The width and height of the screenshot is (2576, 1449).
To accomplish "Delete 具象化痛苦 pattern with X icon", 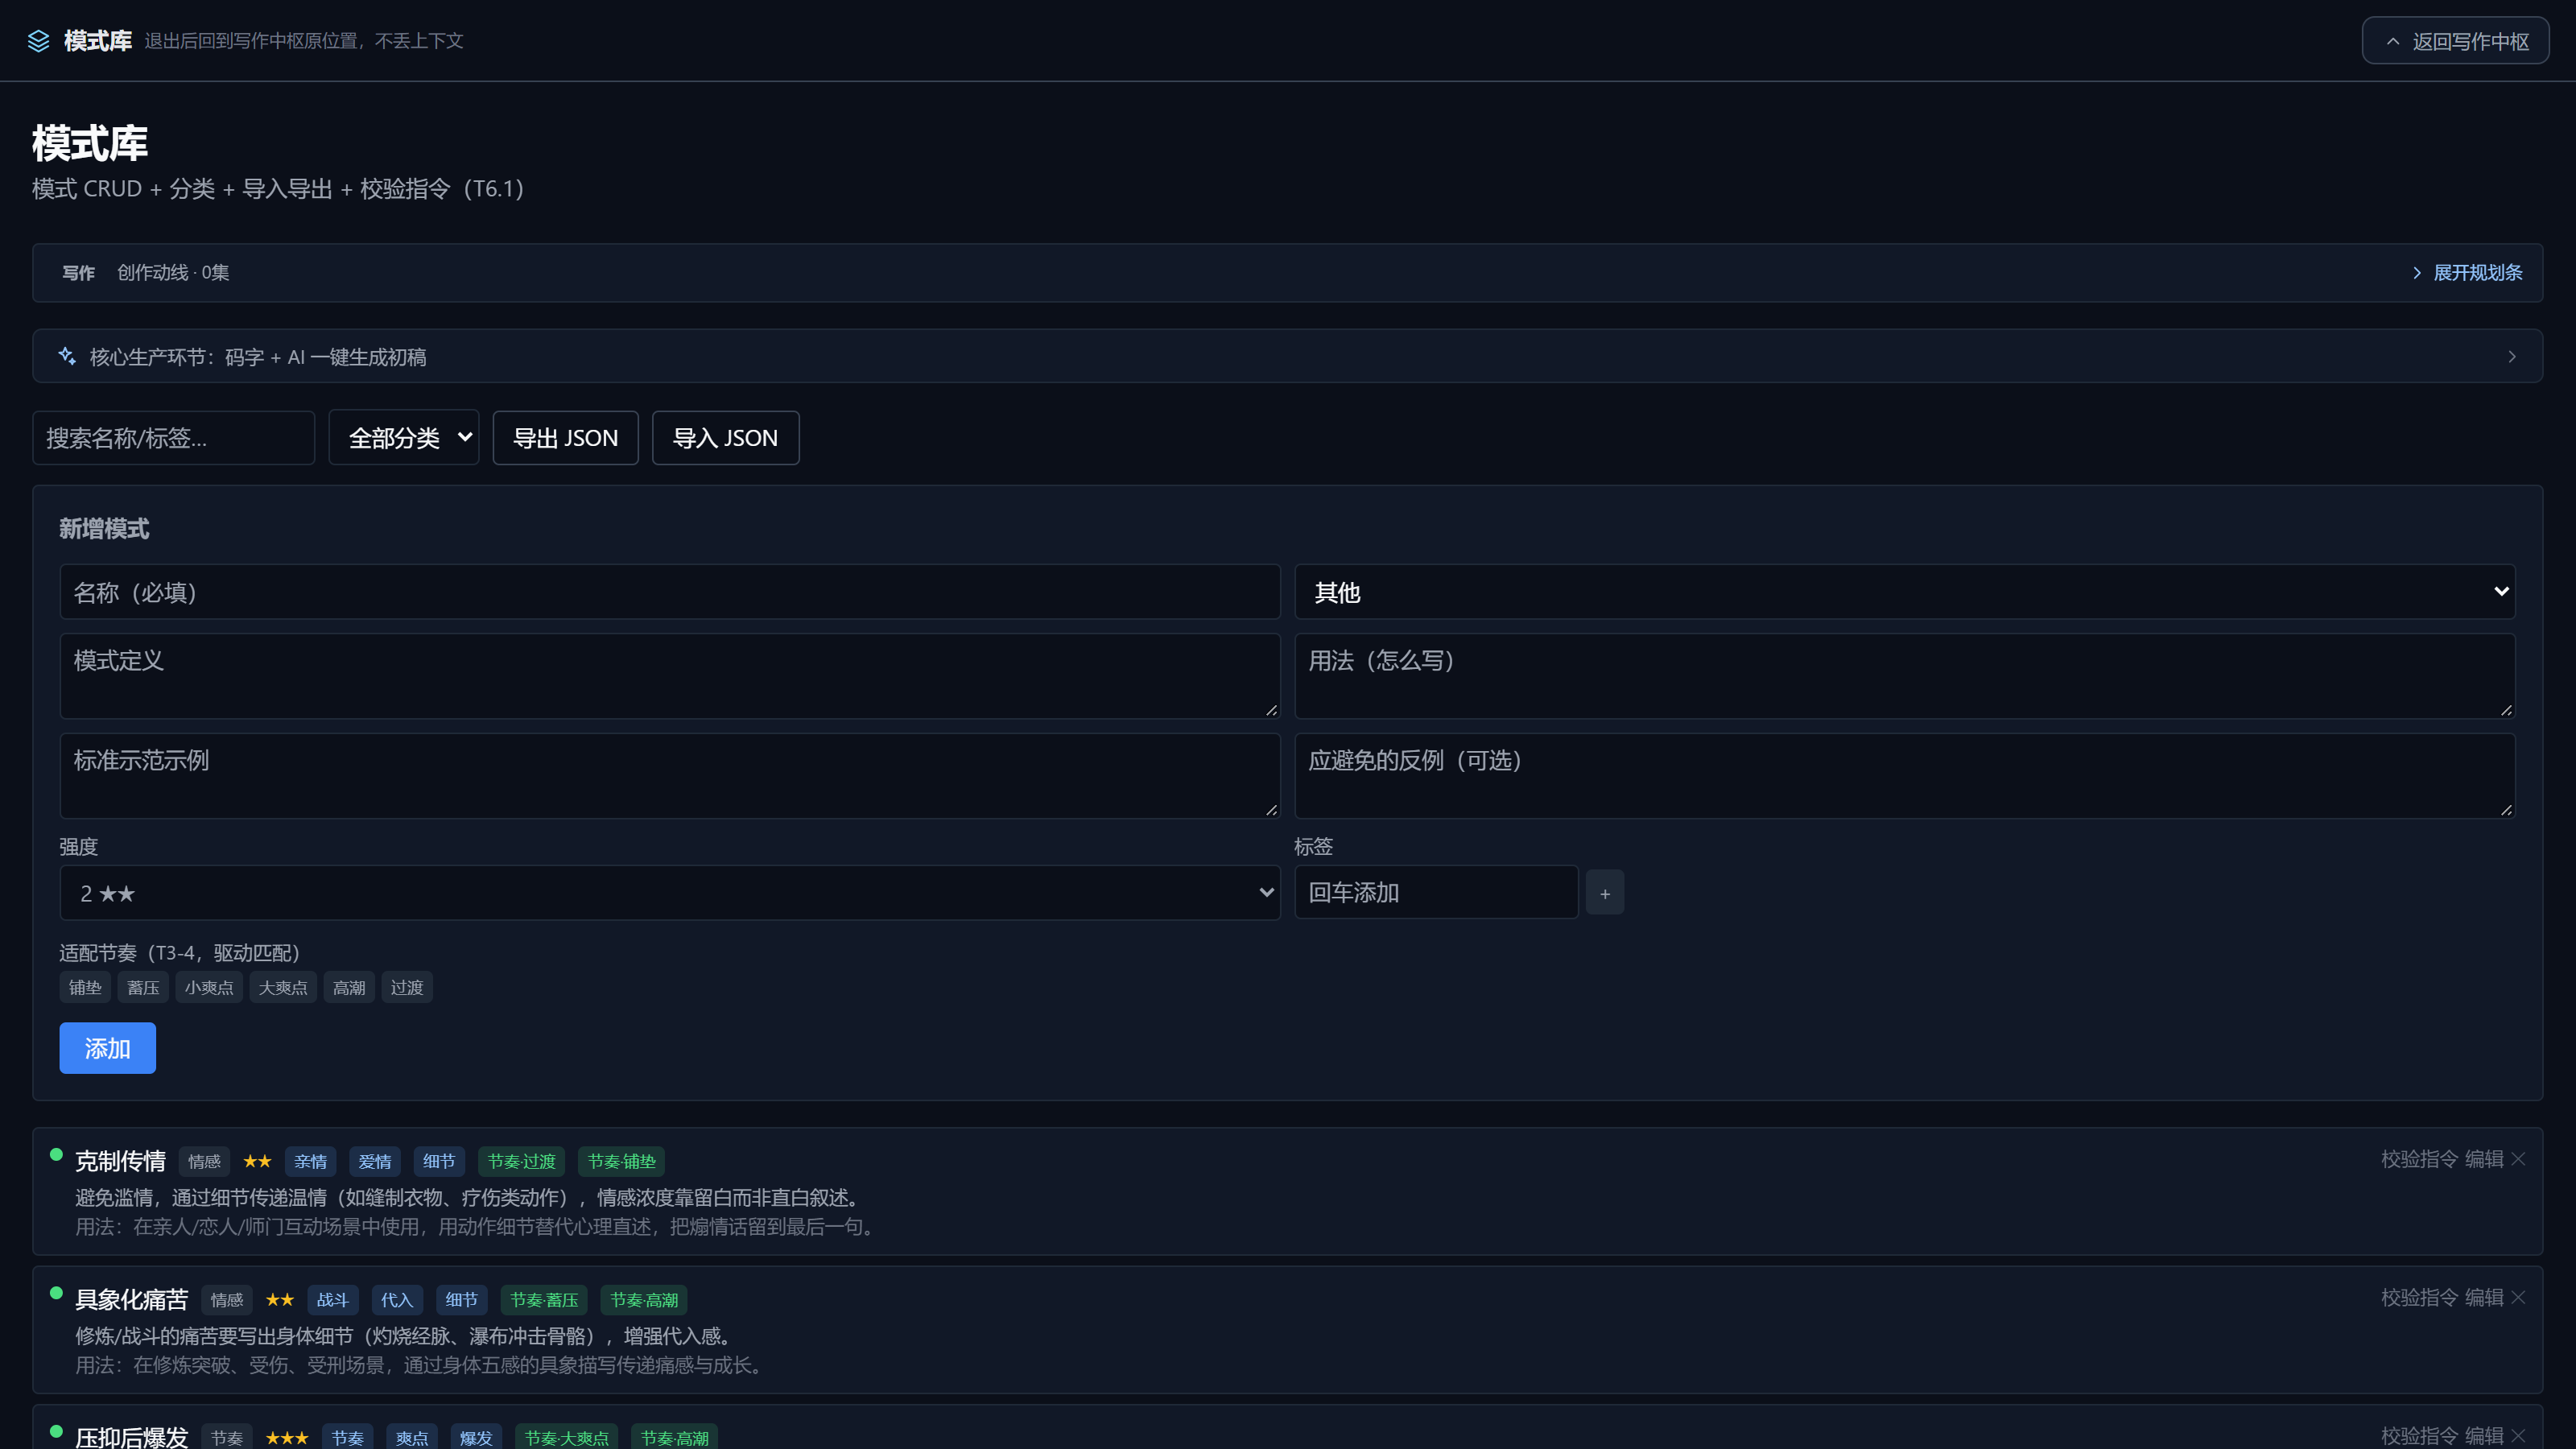I will 2518,1297.
